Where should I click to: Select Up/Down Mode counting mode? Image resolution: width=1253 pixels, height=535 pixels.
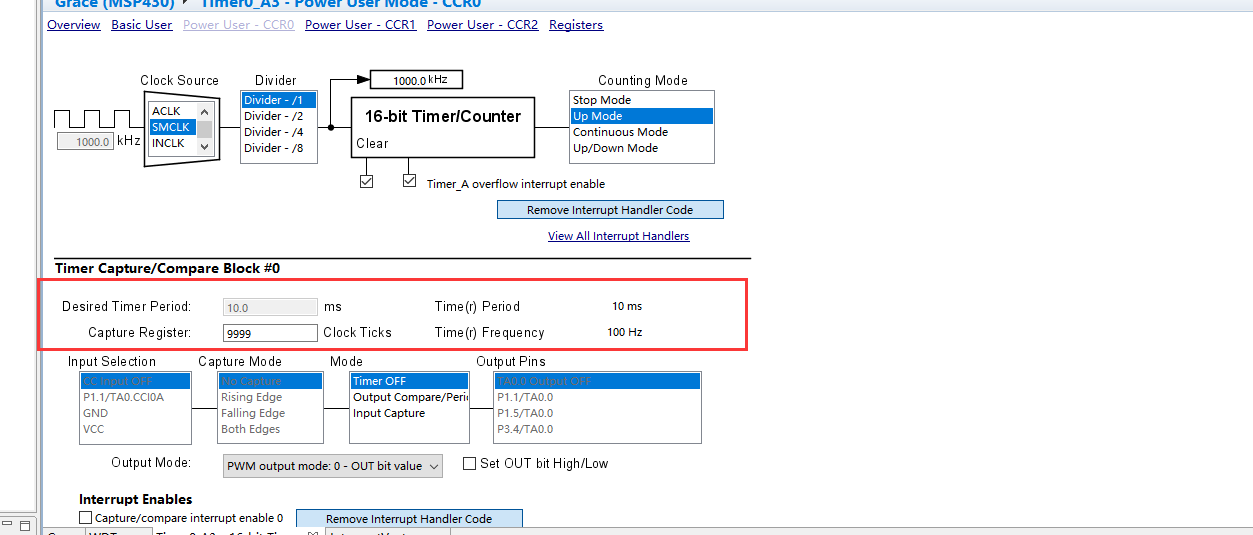(x=641, y=148)
